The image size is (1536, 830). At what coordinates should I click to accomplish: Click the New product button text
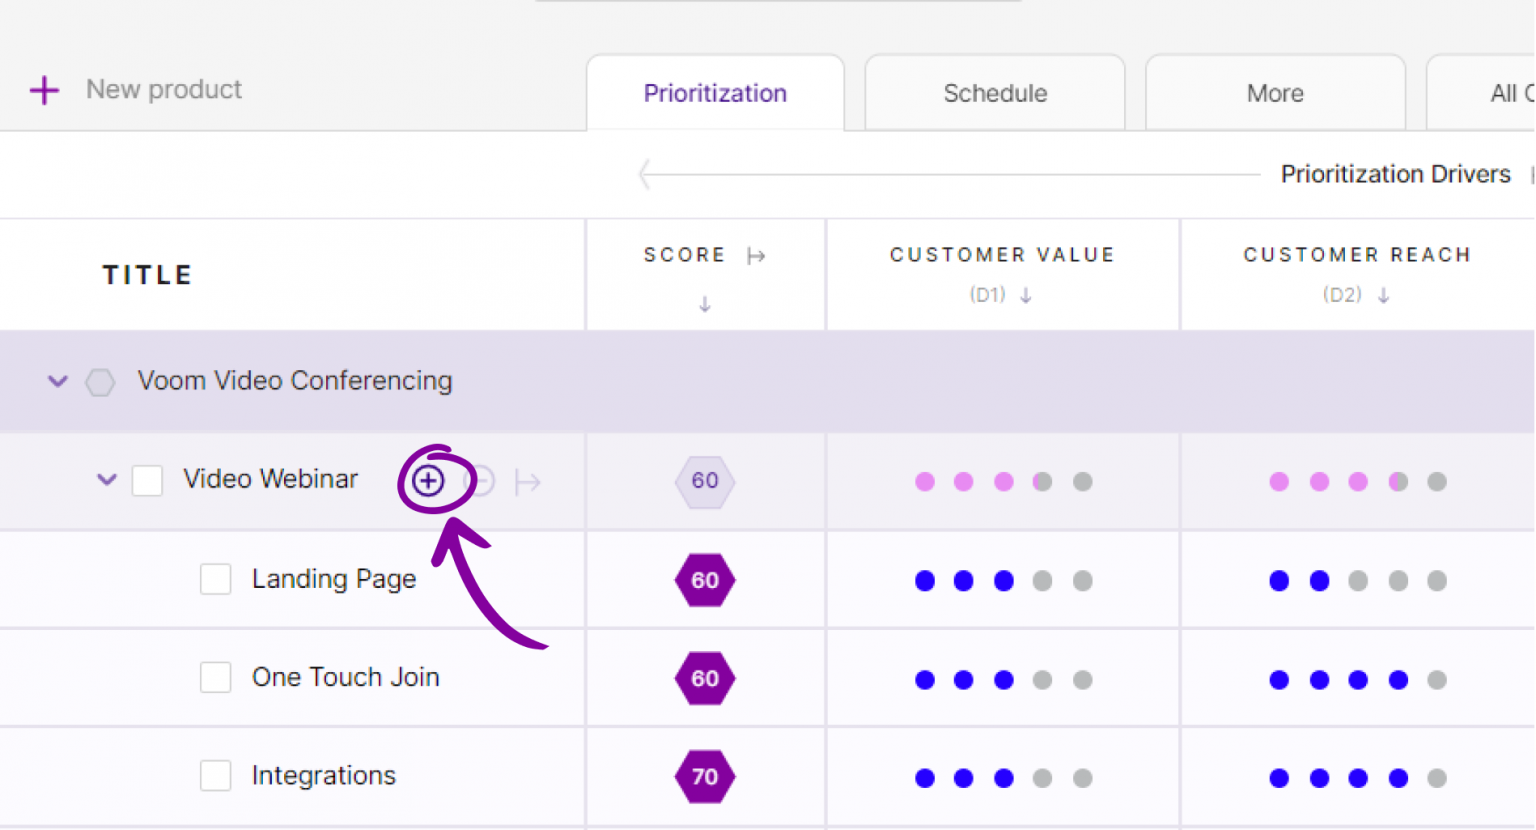coord(164,90)
